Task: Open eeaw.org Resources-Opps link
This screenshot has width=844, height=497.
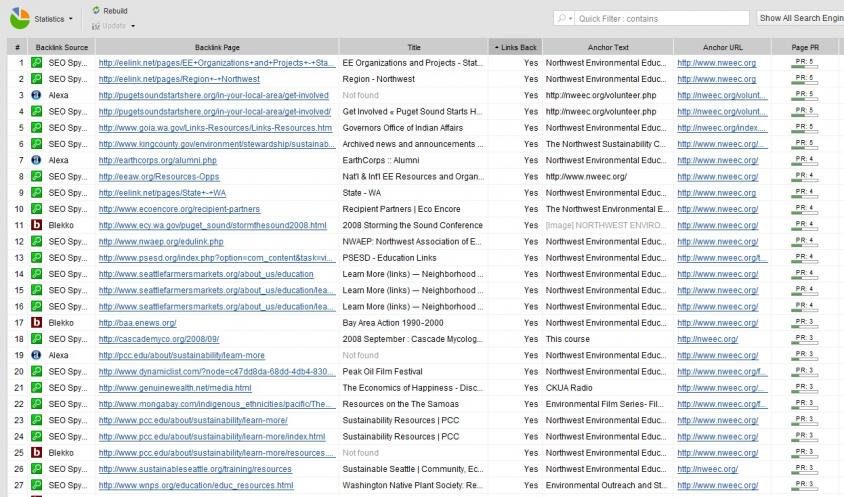Action: [159, 176]
